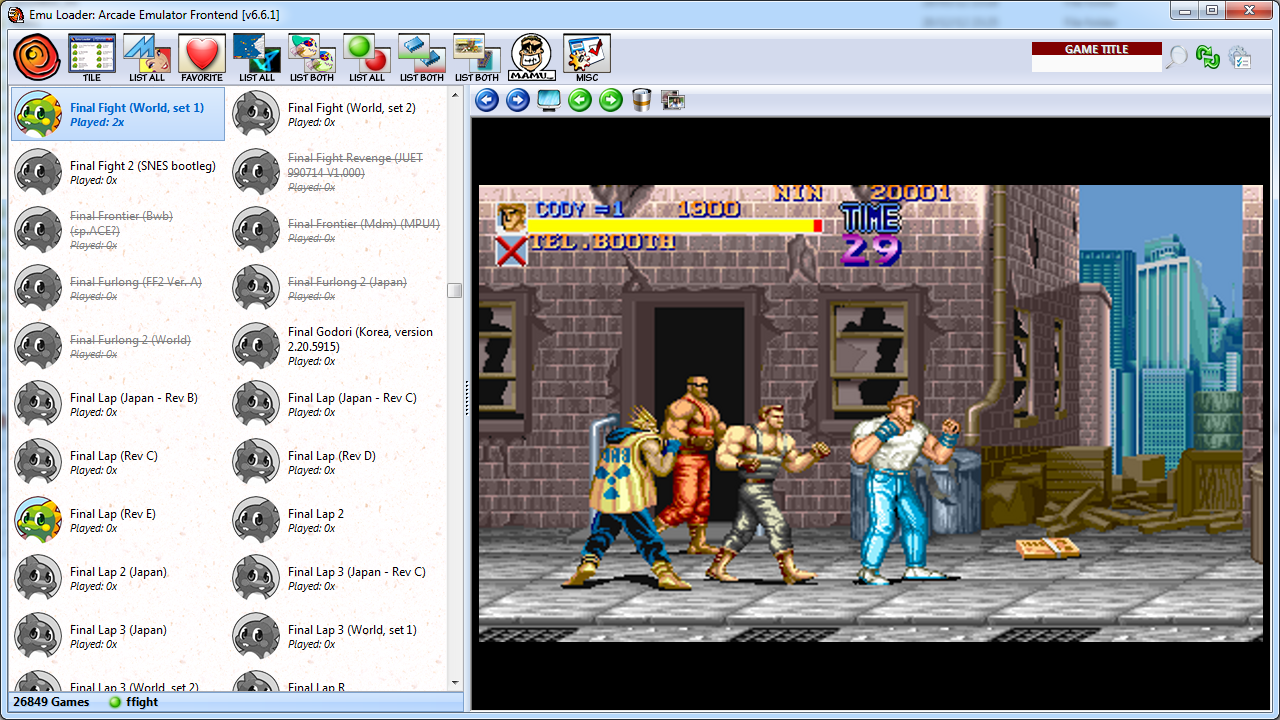Click the magnifying glass search icon
Viewport: 1280px width, 720px height.
1177,57
